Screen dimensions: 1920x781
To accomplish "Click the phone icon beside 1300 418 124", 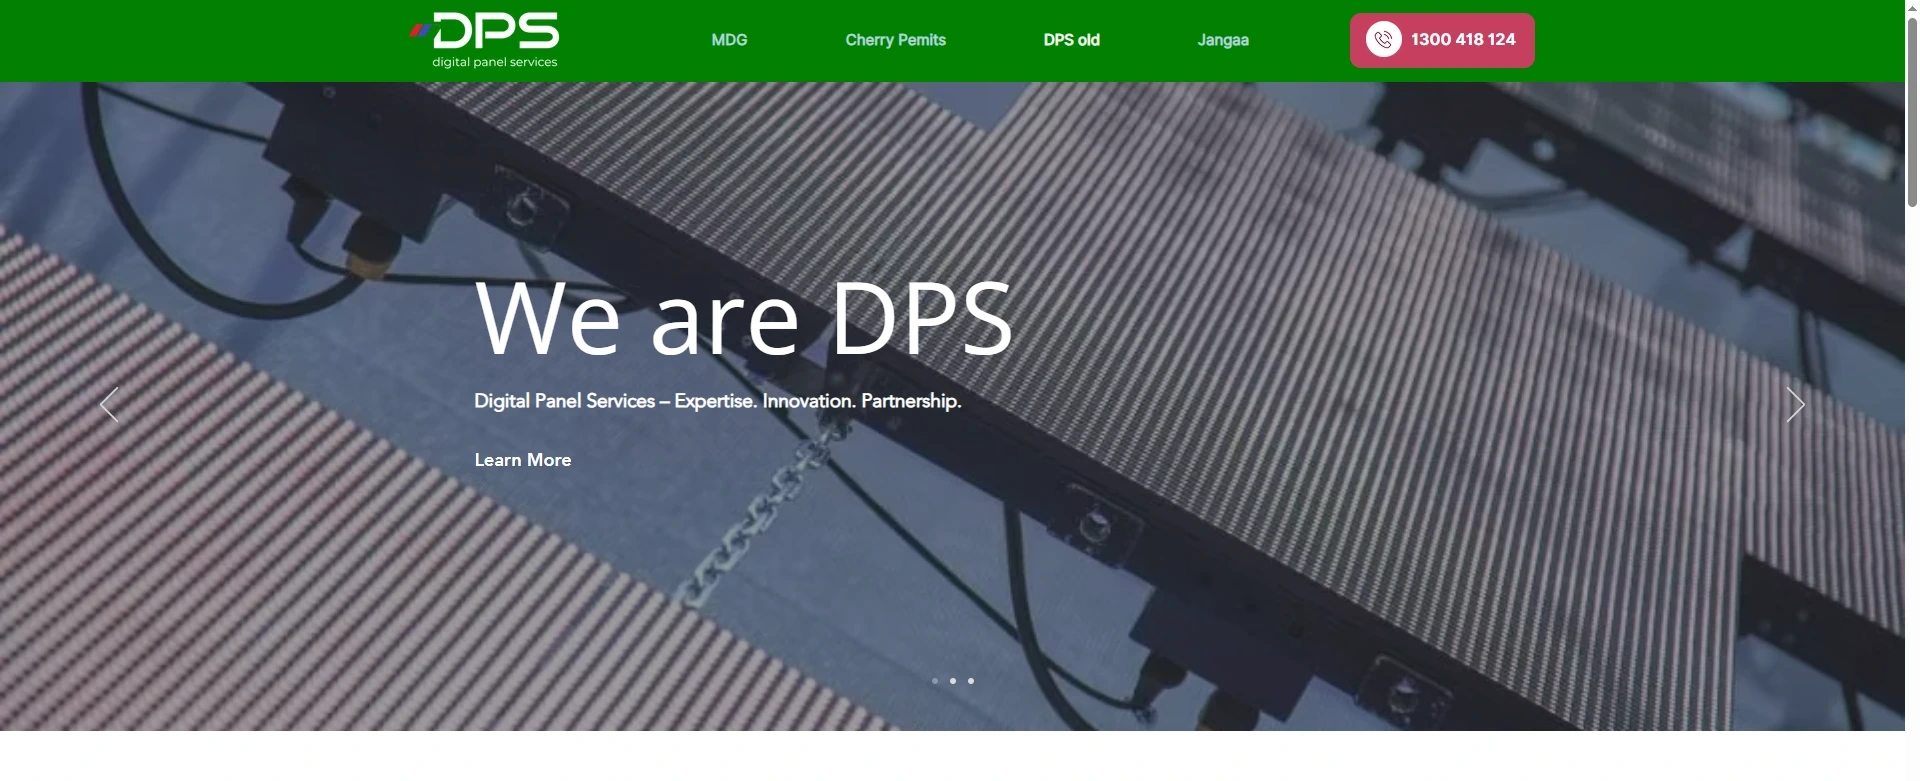I will (x=1383, y=40).
